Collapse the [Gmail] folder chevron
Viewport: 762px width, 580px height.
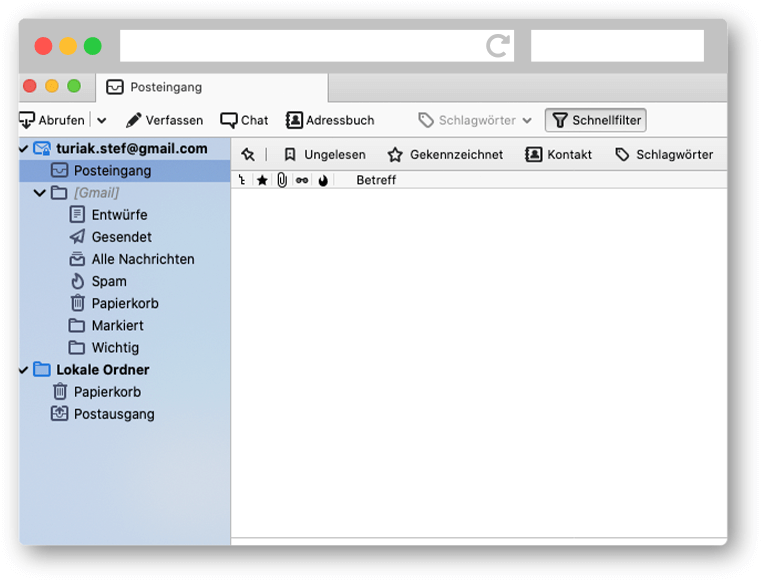click(40, 193)
